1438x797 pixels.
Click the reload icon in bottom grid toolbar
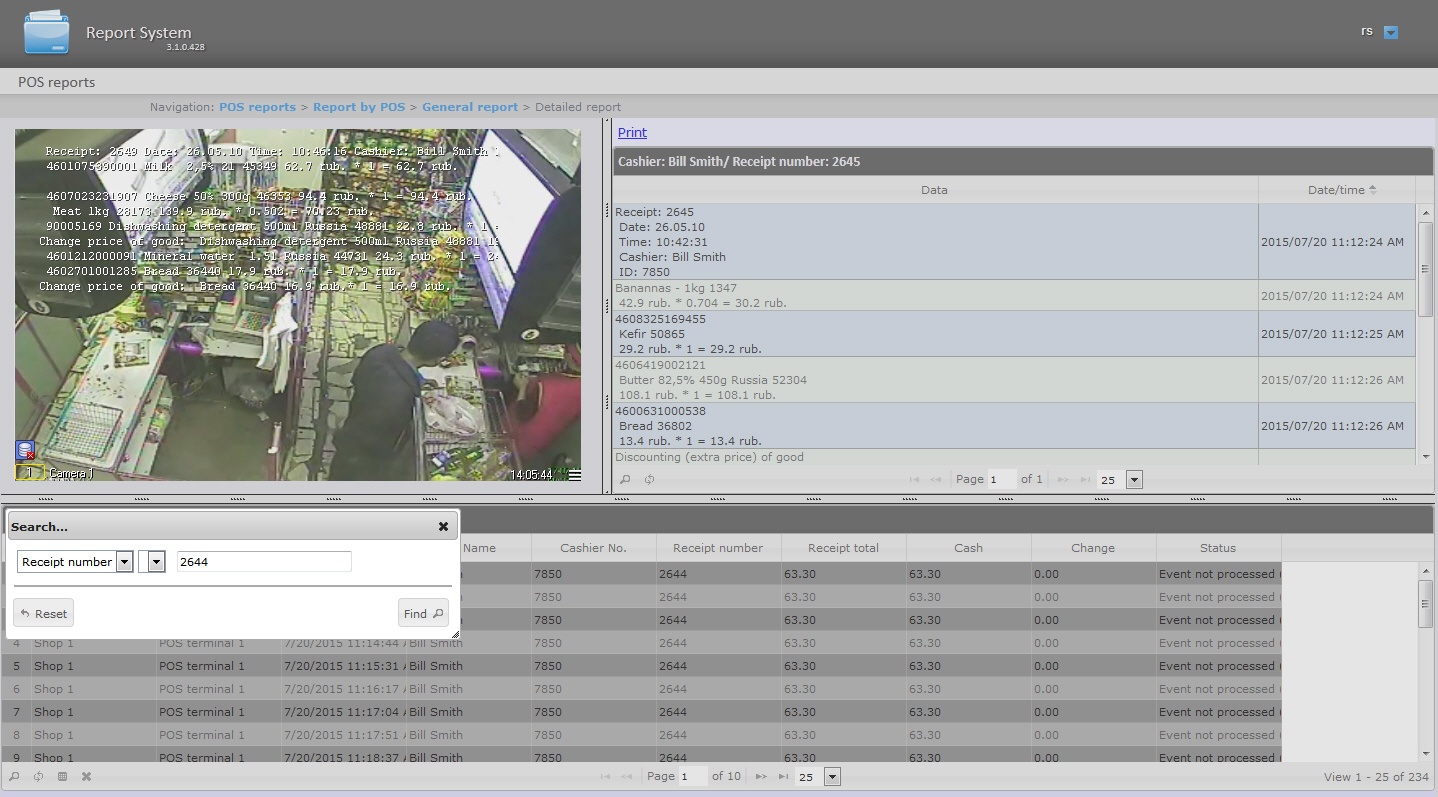[38, 777]
